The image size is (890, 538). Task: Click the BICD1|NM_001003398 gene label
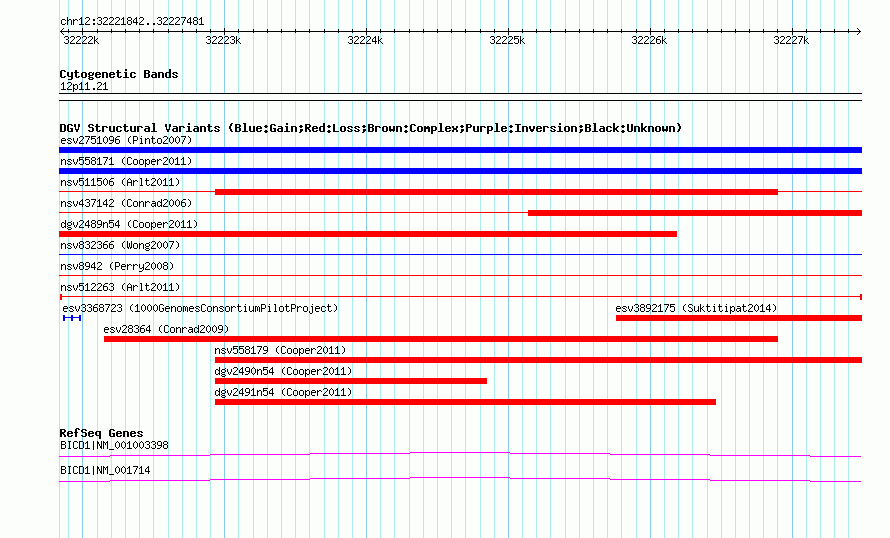pos(114,445)
